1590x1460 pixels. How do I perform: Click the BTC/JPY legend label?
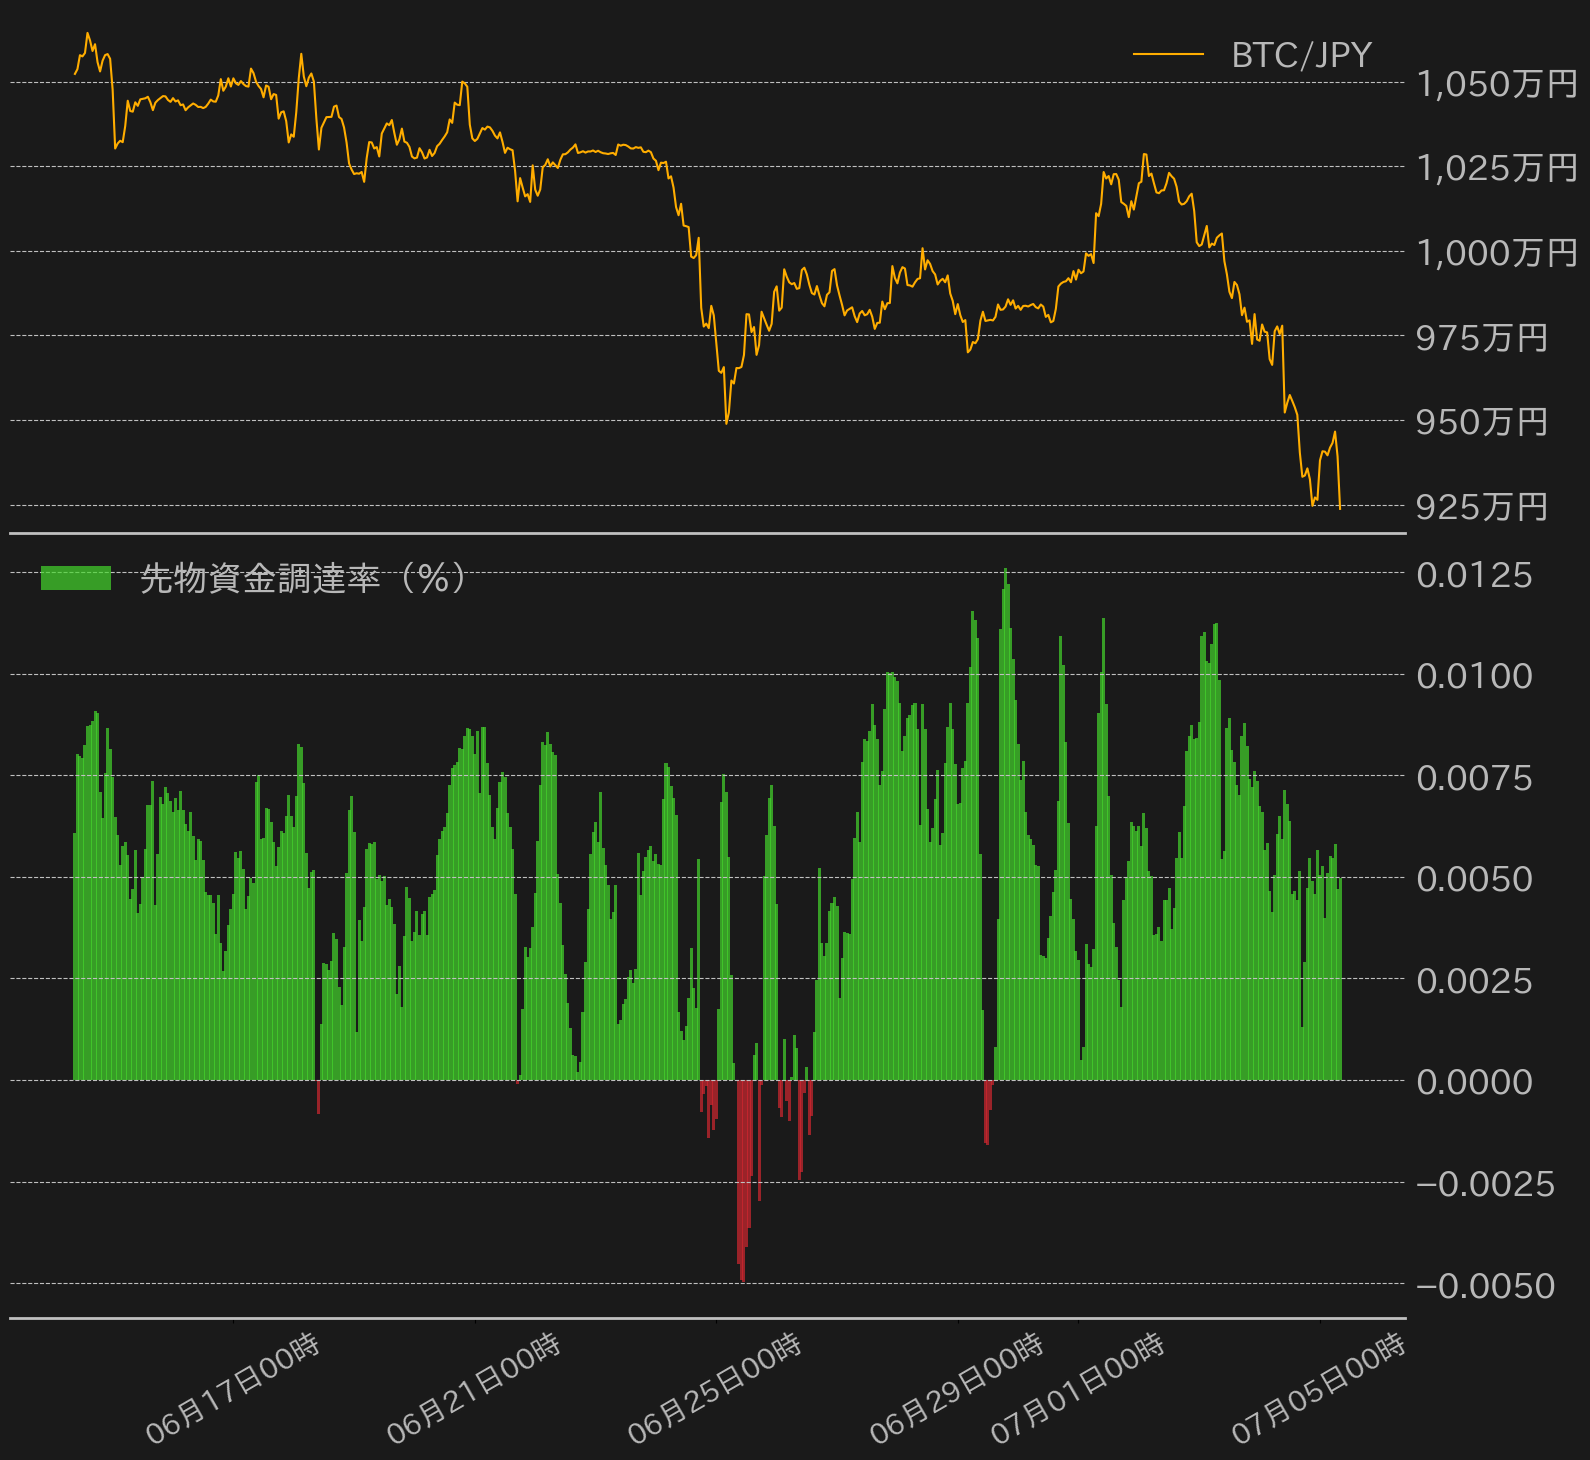tap(1301, 55)
